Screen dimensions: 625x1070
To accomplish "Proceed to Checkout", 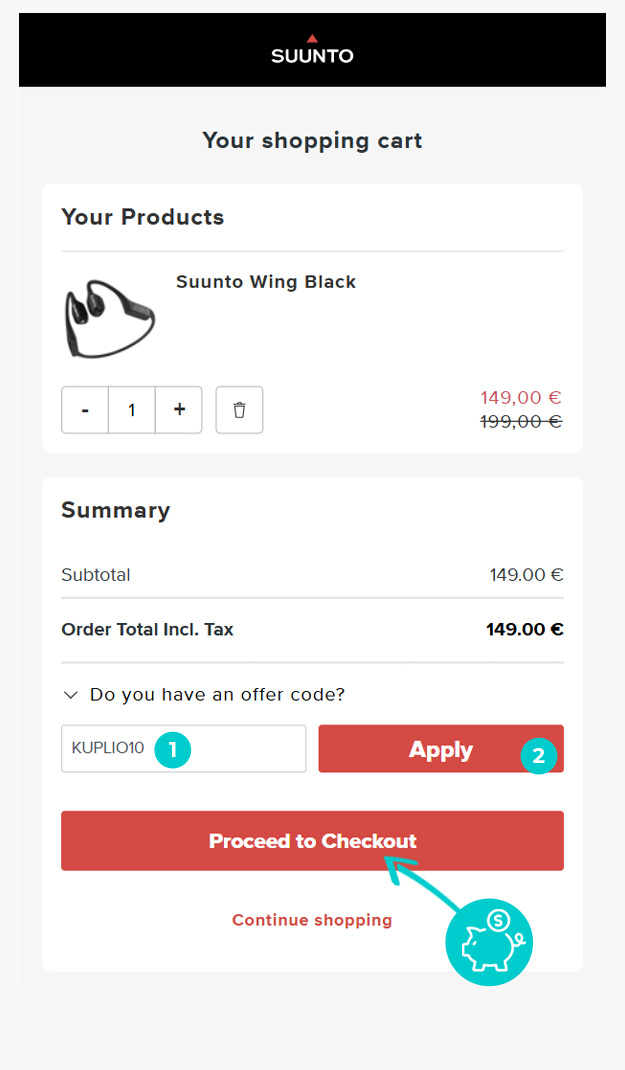I will click(312, 841).
